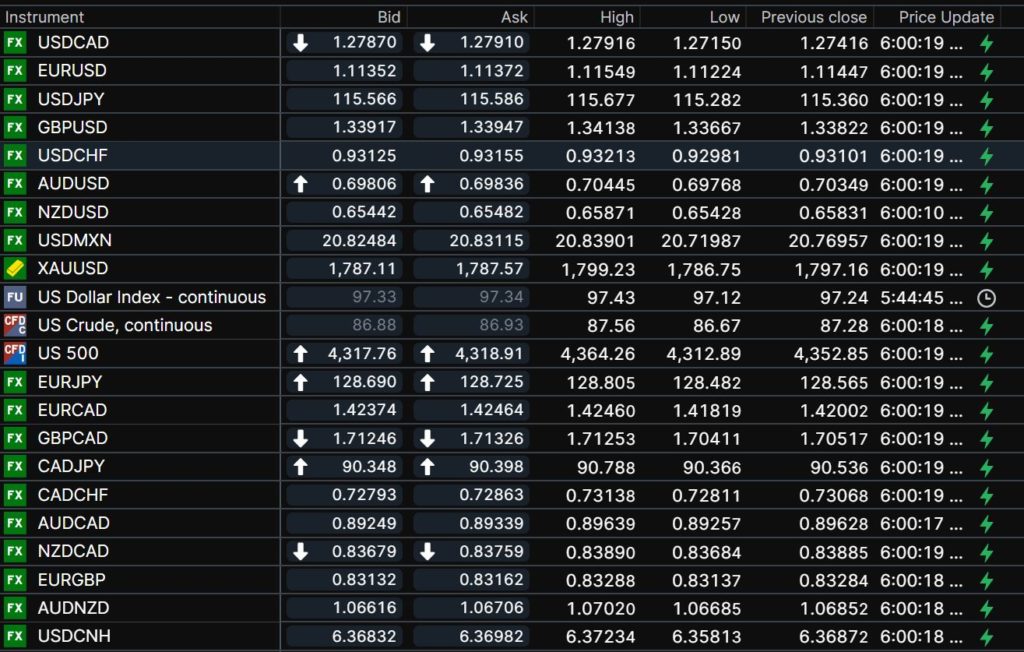
Task: Sort by the Instrument column header
Action: click(x=45, y=17)
